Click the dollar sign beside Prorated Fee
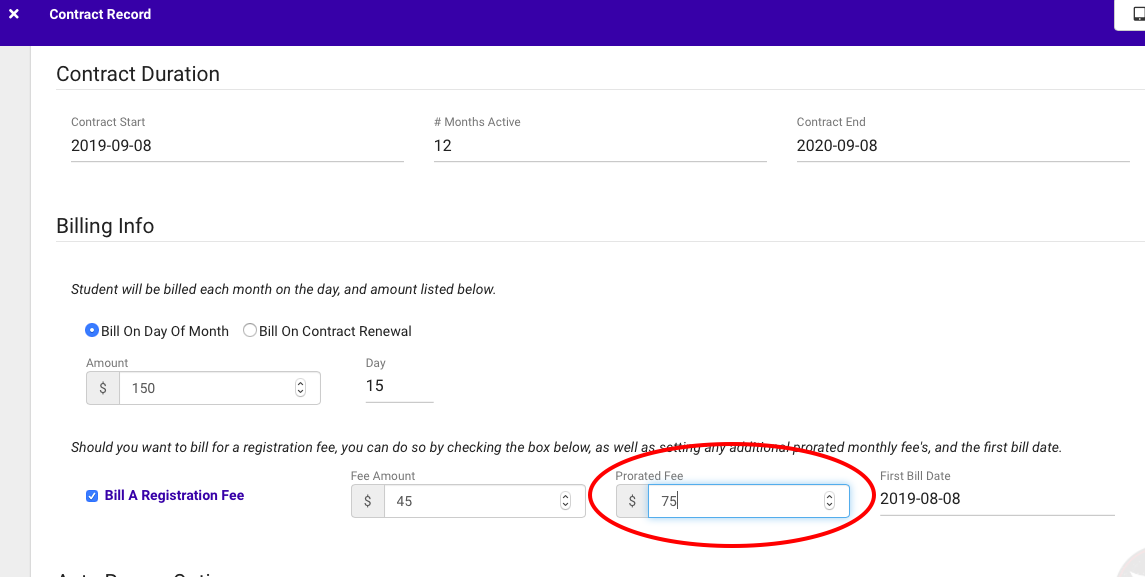The height and width of the screenshot is (577, 1145). point(632,501)
